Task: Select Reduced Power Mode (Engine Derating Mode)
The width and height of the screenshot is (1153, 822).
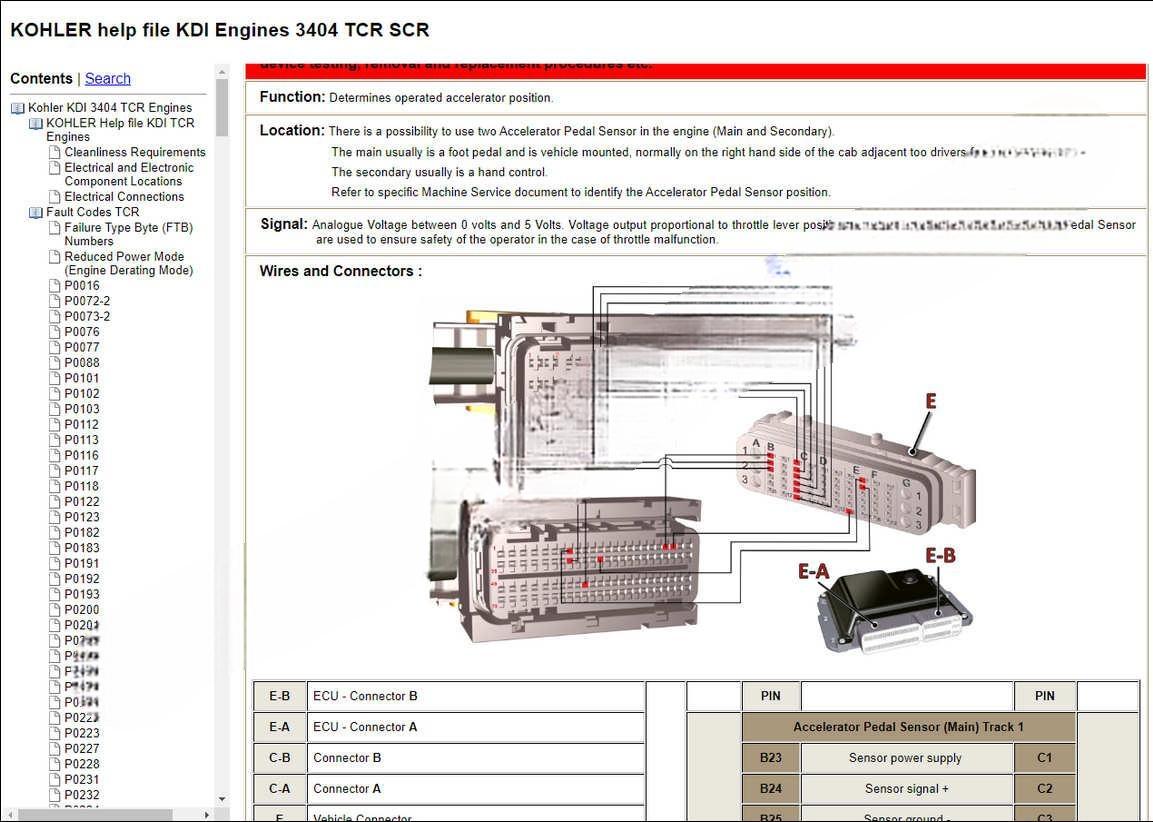Action: click(128, 263)
